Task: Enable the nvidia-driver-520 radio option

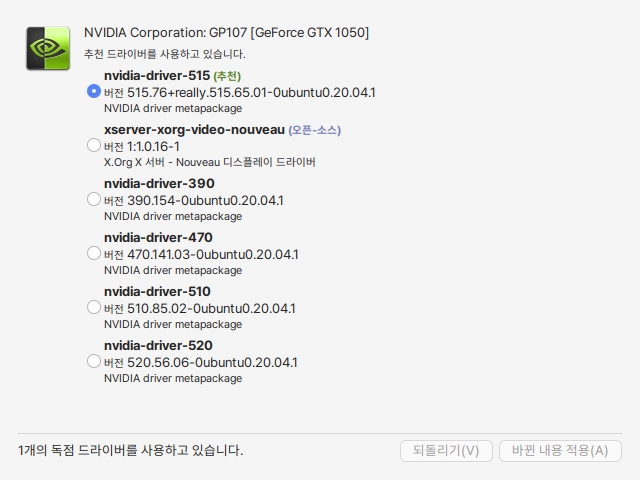Action: (x=94, y=361)
